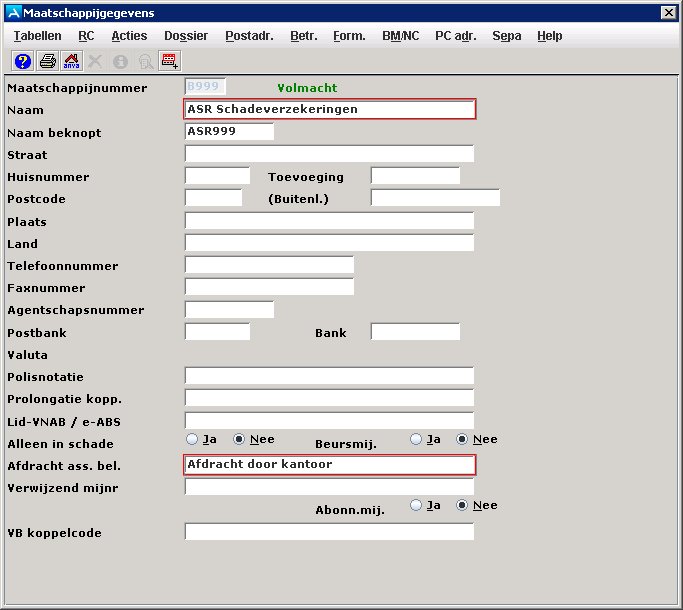This screenshot has width=683, height=610.
Task: Open the ANVA house icon
Action: (x=72, y=61)
